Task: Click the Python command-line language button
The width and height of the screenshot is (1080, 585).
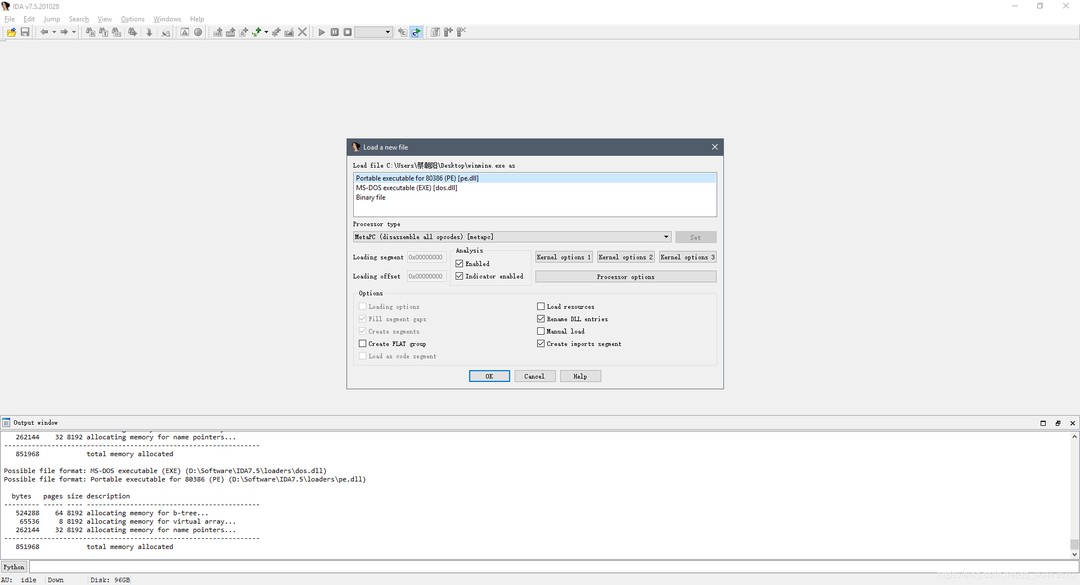Action: pos(14,567)
